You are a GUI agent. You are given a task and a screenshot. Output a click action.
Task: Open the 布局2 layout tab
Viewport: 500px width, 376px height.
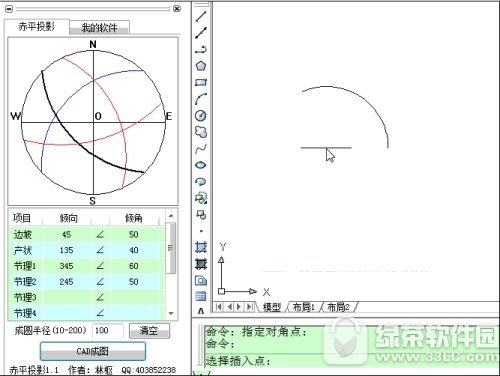pos(338,307)
